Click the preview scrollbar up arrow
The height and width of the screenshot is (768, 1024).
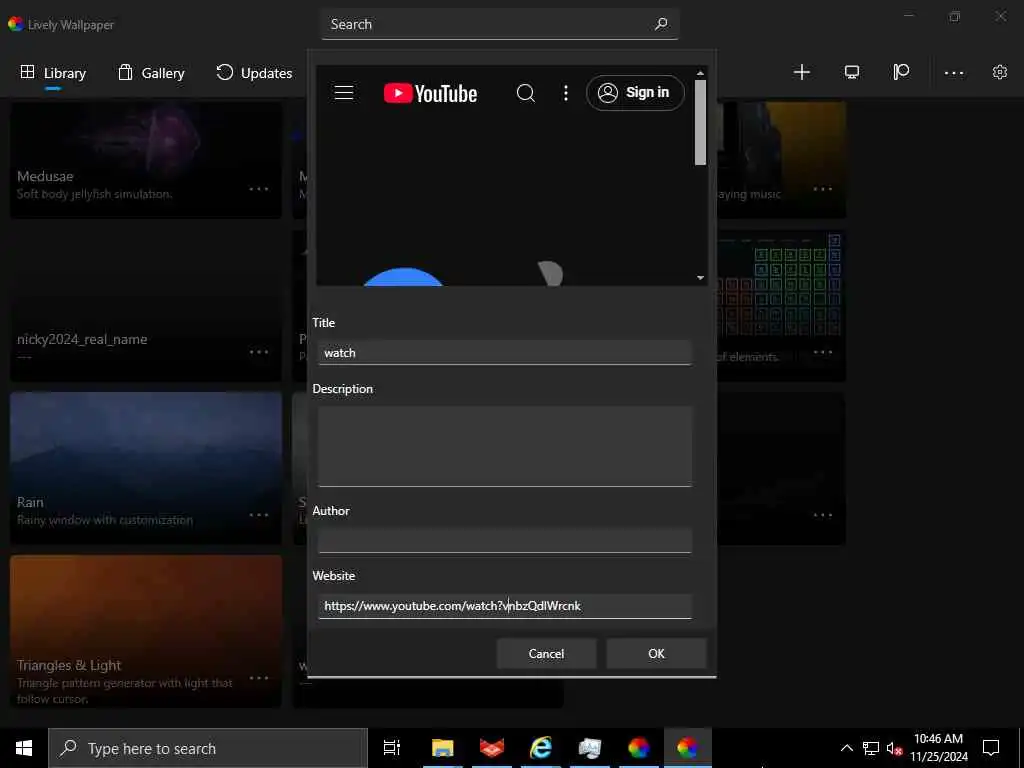point(700,73)
